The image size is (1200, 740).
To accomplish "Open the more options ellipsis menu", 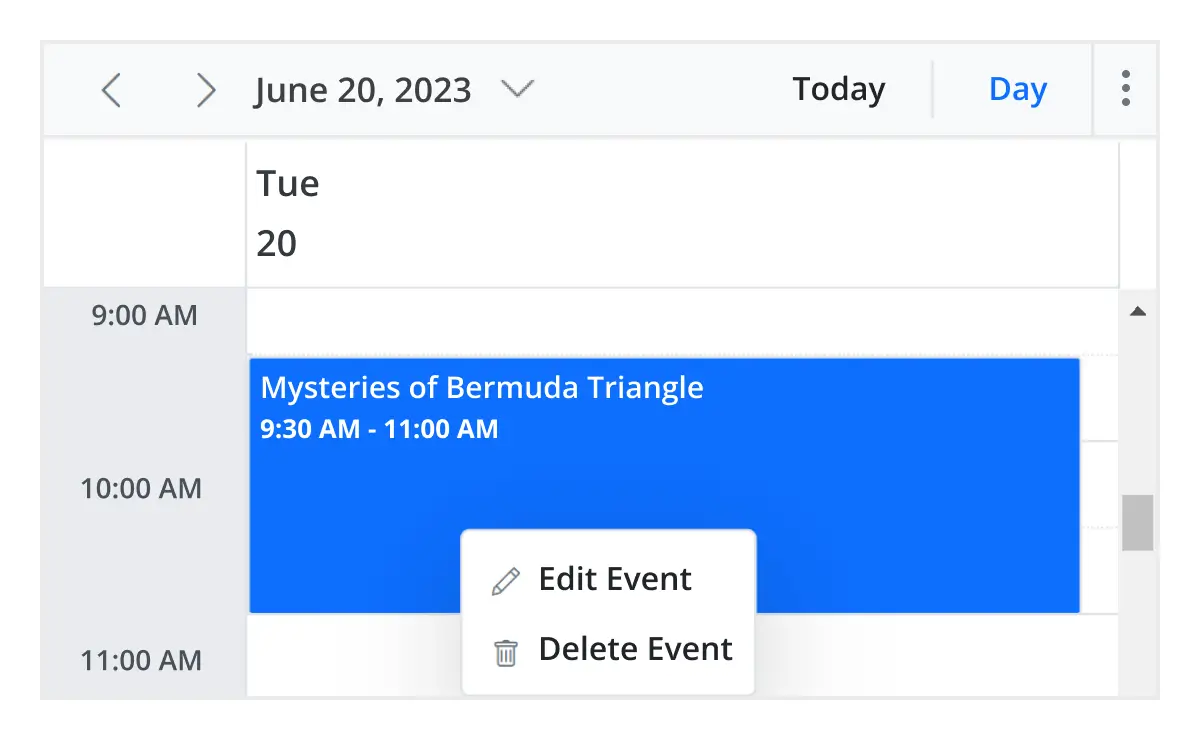I will (x=1126, y=89).
